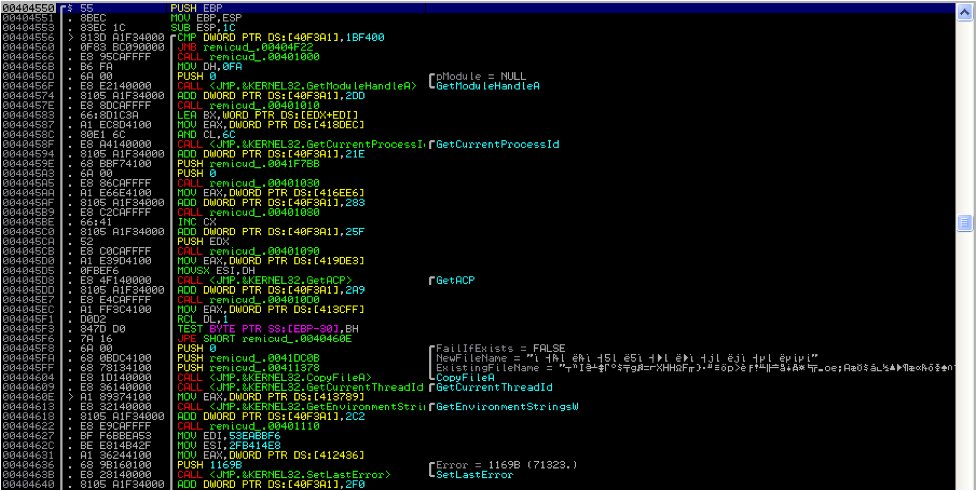Click the GetCurrentProcessId comment

(497, 144)
